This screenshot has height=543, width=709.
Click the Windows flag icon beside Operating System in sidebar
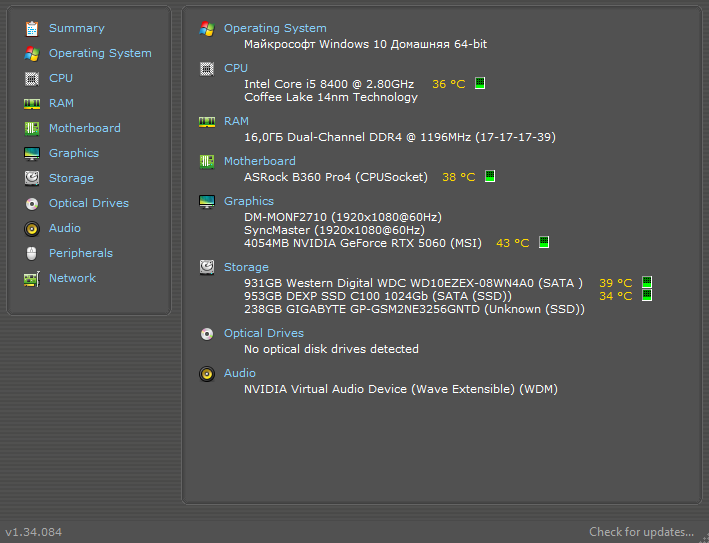click(32, 53)
